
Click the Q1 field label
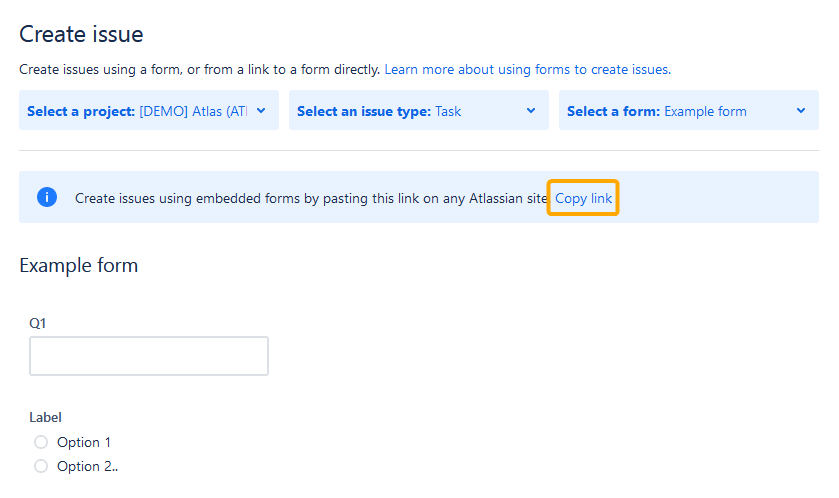tap(37, 323)
